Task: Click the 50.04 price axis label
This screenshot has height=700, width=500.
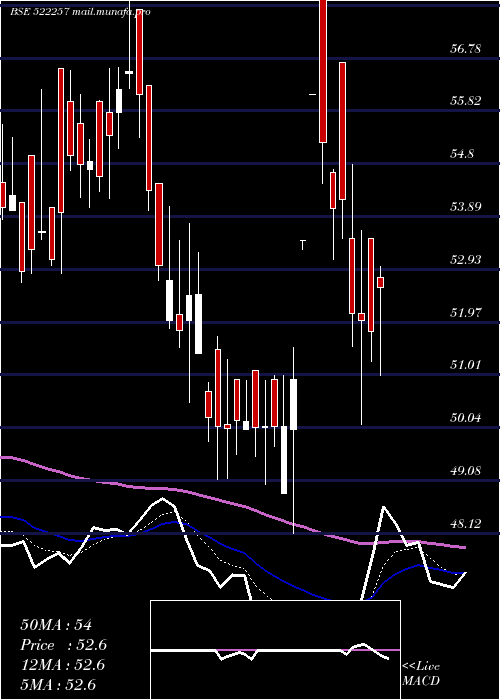Action: point(466,418)
